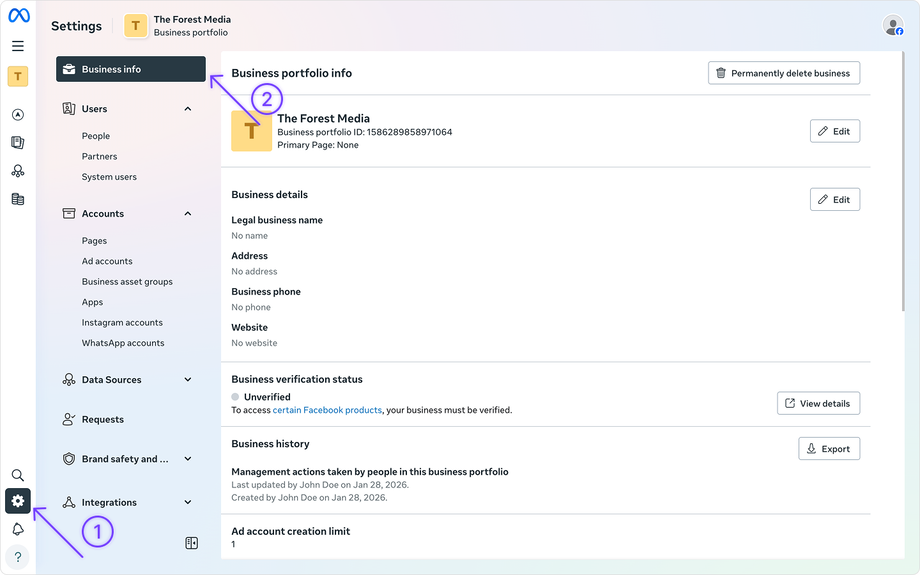Expand the Integrations section chevron
The image size is (920, 575).
pos(188,503)
